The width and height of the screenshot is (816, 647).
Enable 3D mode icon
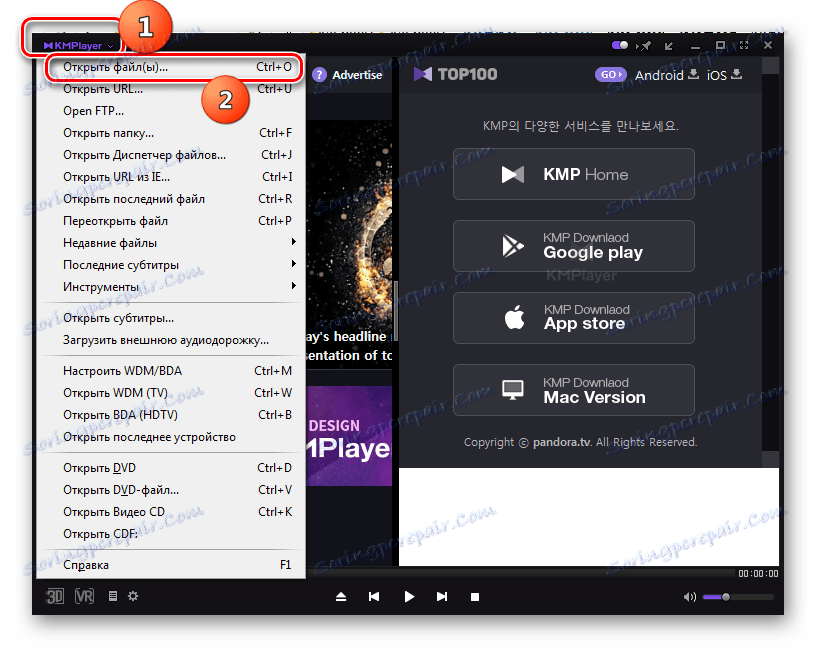click(55, 596)
